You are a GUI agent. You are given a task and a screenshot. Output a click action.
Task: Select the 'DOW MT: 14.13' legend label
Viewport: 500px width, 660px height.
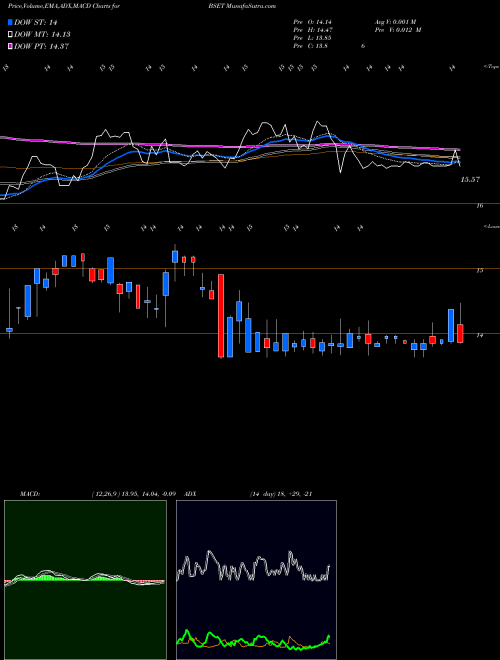[42, 35]
